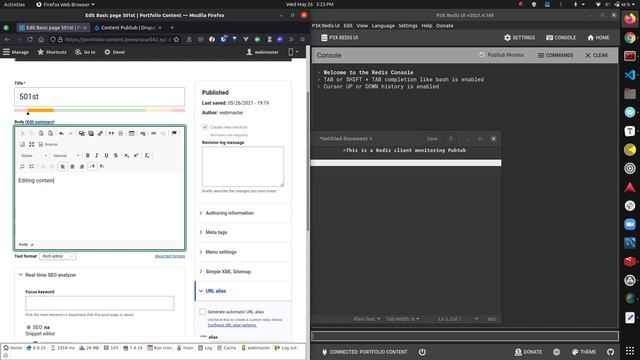Click the CONSOLE button in Redis UI header
The height and width of the screenshot is (360, 640).
pos(561,38)
